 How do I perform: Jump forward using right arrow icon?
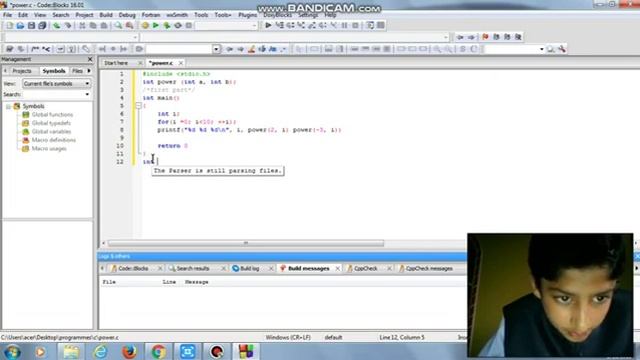[x=471, y=37]
